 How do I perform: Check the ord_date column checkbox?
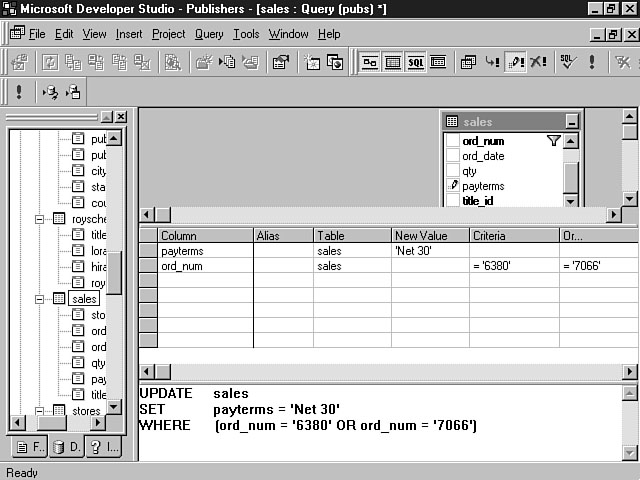tap(452, 156)
